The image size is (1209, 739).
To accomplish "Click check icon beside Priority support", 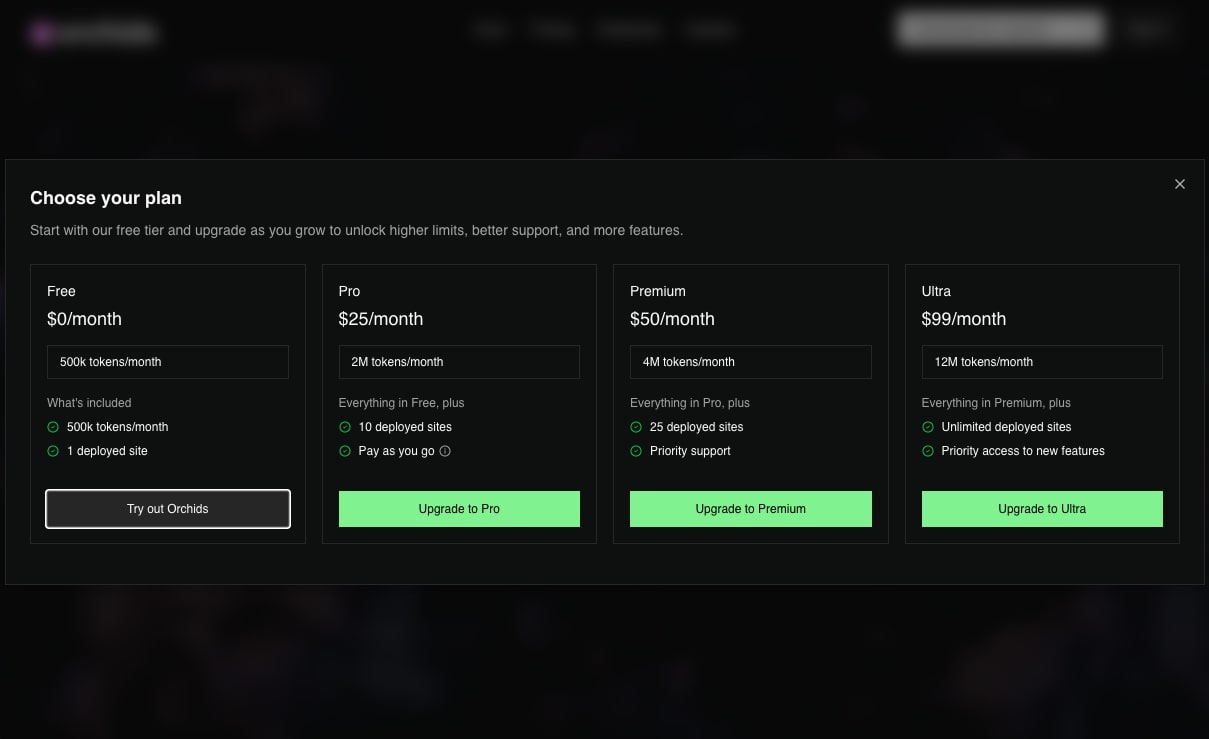I will [636, 451].
